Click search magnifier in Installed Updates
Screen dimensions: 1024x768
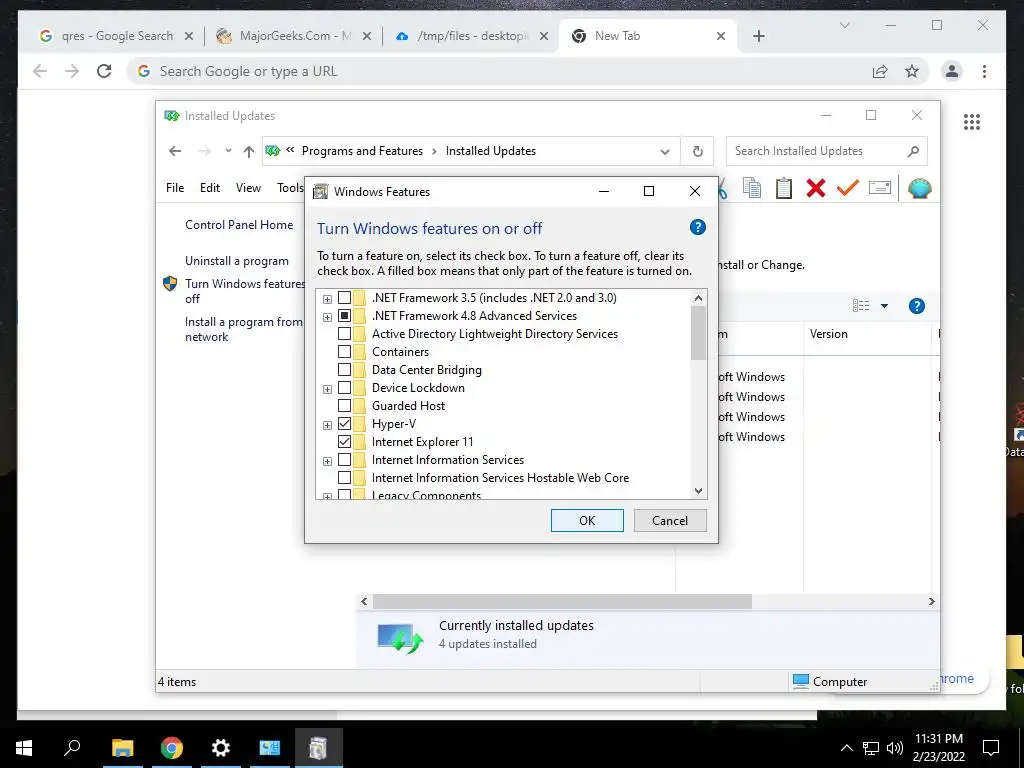click(913, 151)
